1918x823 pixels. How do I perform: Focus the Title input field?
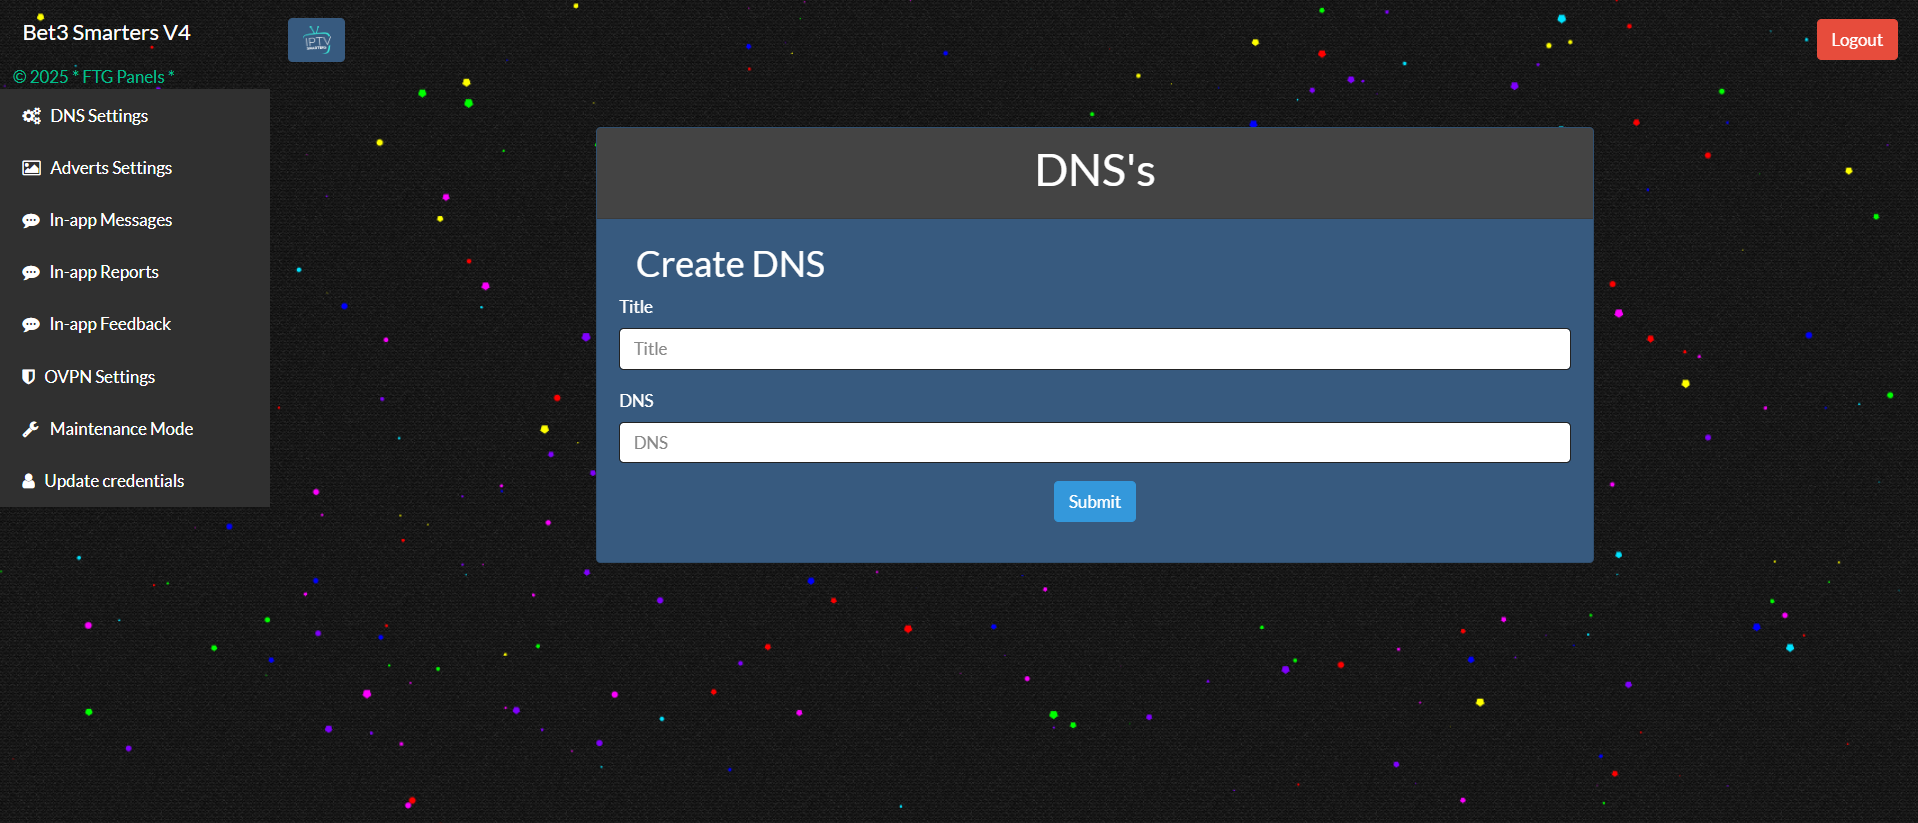point(1094,349)
